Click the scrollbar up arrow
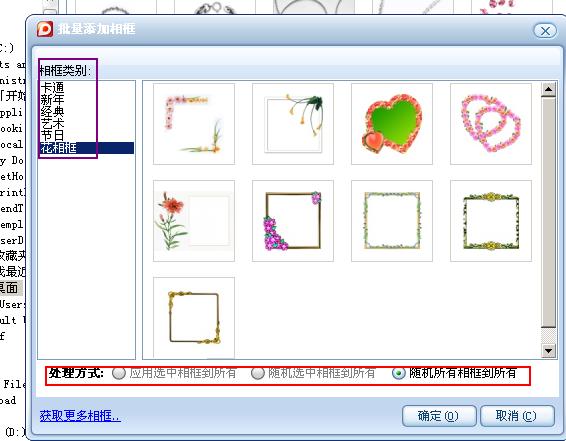The height and width of the screenshot is (441, 566). point(549,89)
